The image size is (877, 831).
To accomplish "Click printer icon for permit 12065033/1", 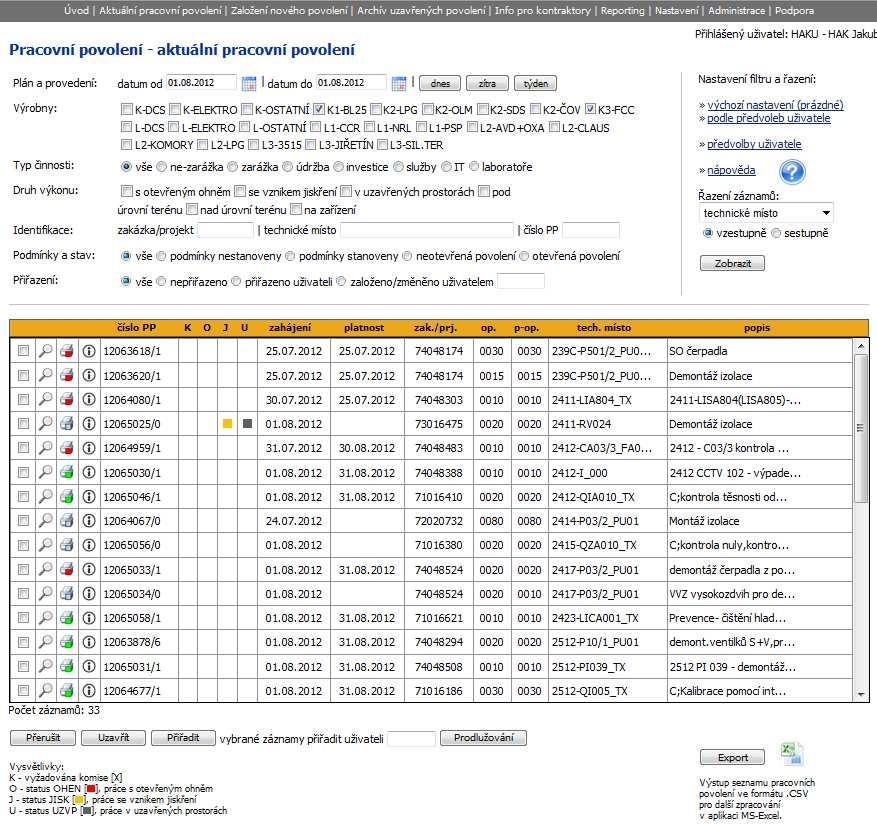I will (67, 569).
